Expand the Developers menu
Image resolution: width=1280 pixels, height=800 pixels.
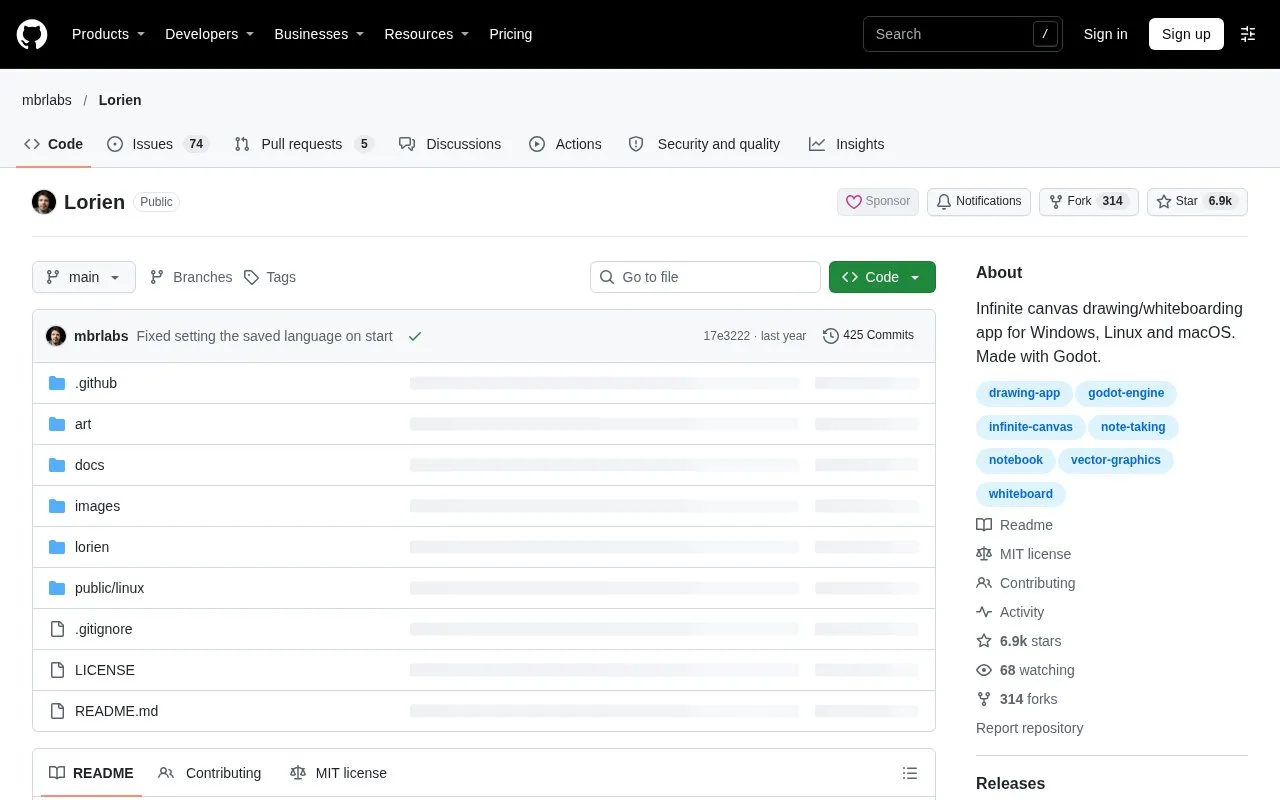tap(210, 34)
